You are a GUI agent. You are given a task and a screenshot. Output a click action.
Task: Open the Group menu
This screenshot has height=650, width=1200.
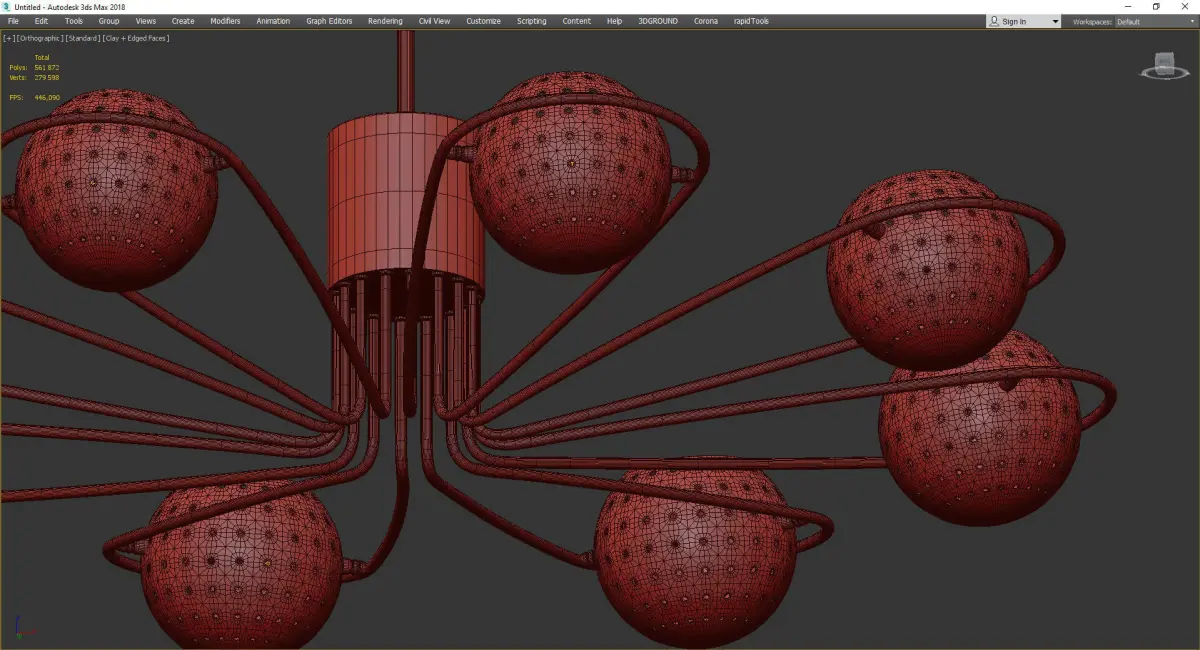pos(108,21)
